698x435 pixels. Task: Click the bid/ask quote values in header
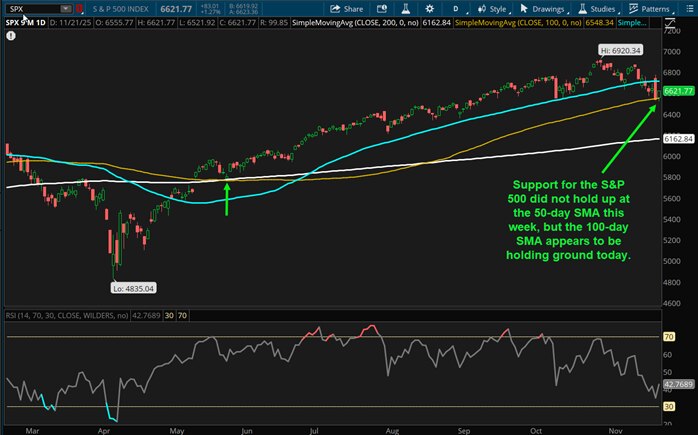[x=243, y=9]
